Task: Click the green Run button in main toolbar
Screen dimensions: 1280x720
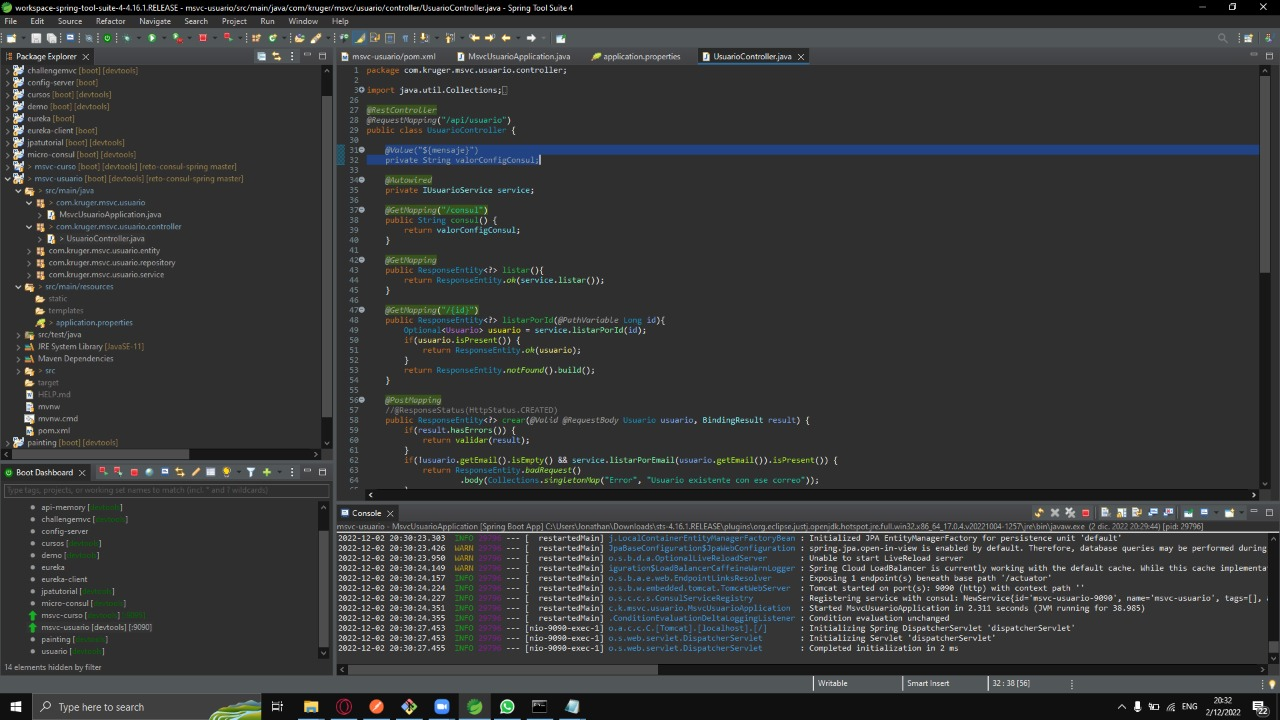Action: [152, 38]
